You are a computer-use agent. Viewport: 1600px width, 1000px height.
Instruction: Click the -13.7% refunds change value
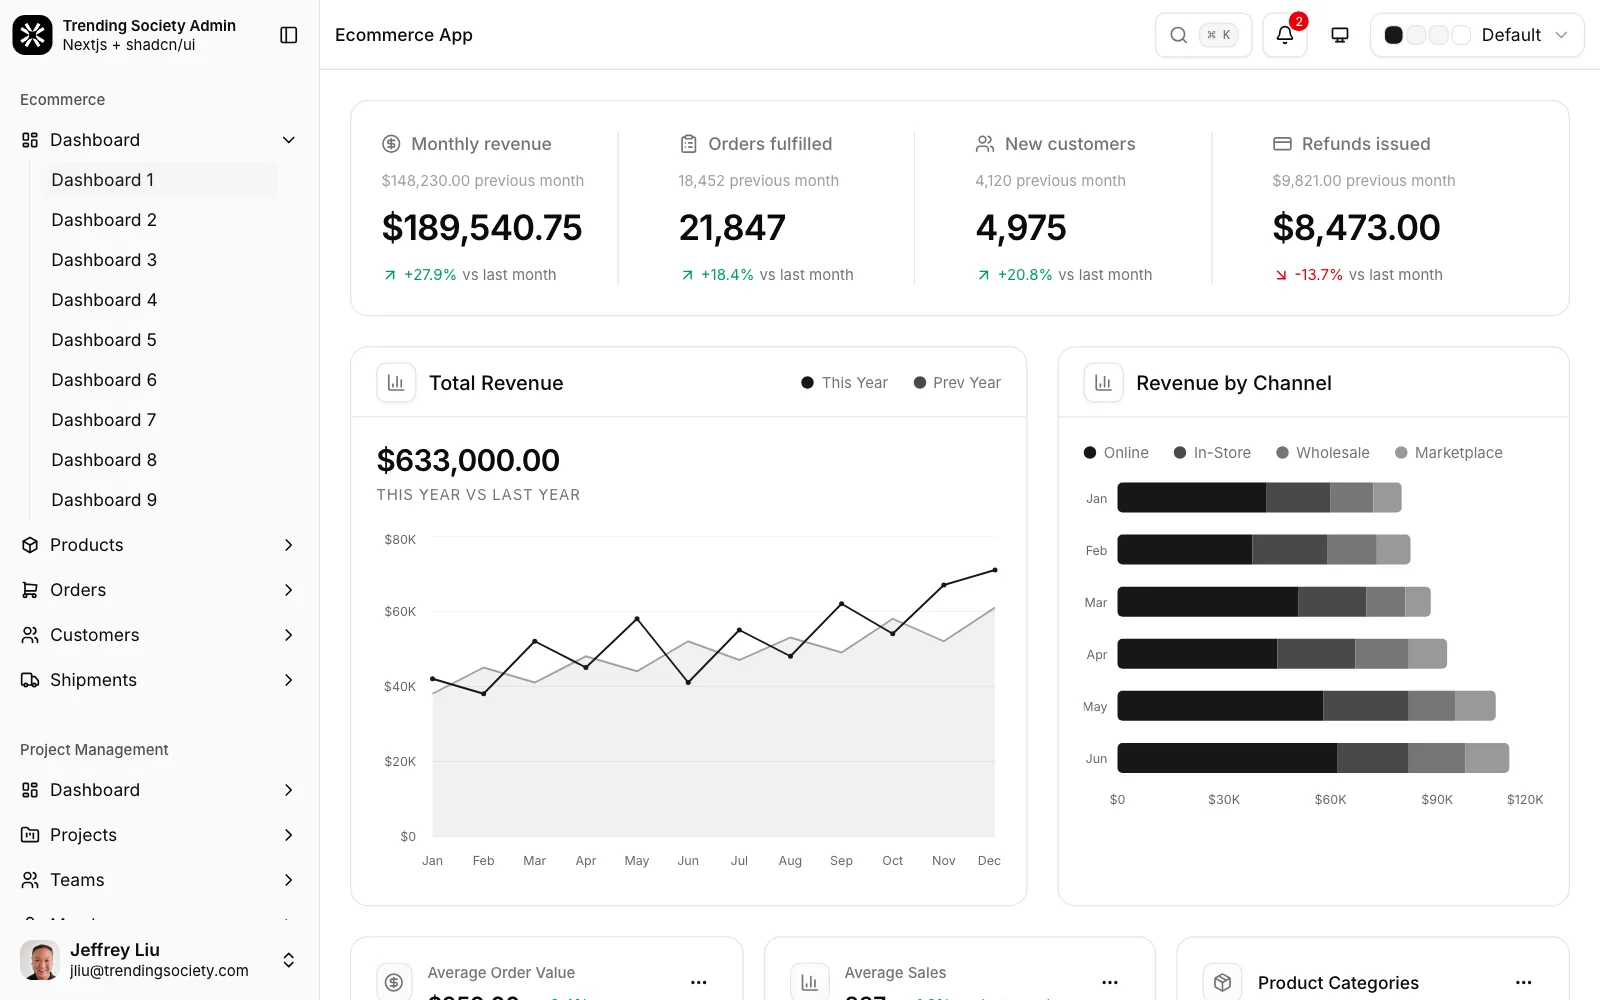(1319, 275)
